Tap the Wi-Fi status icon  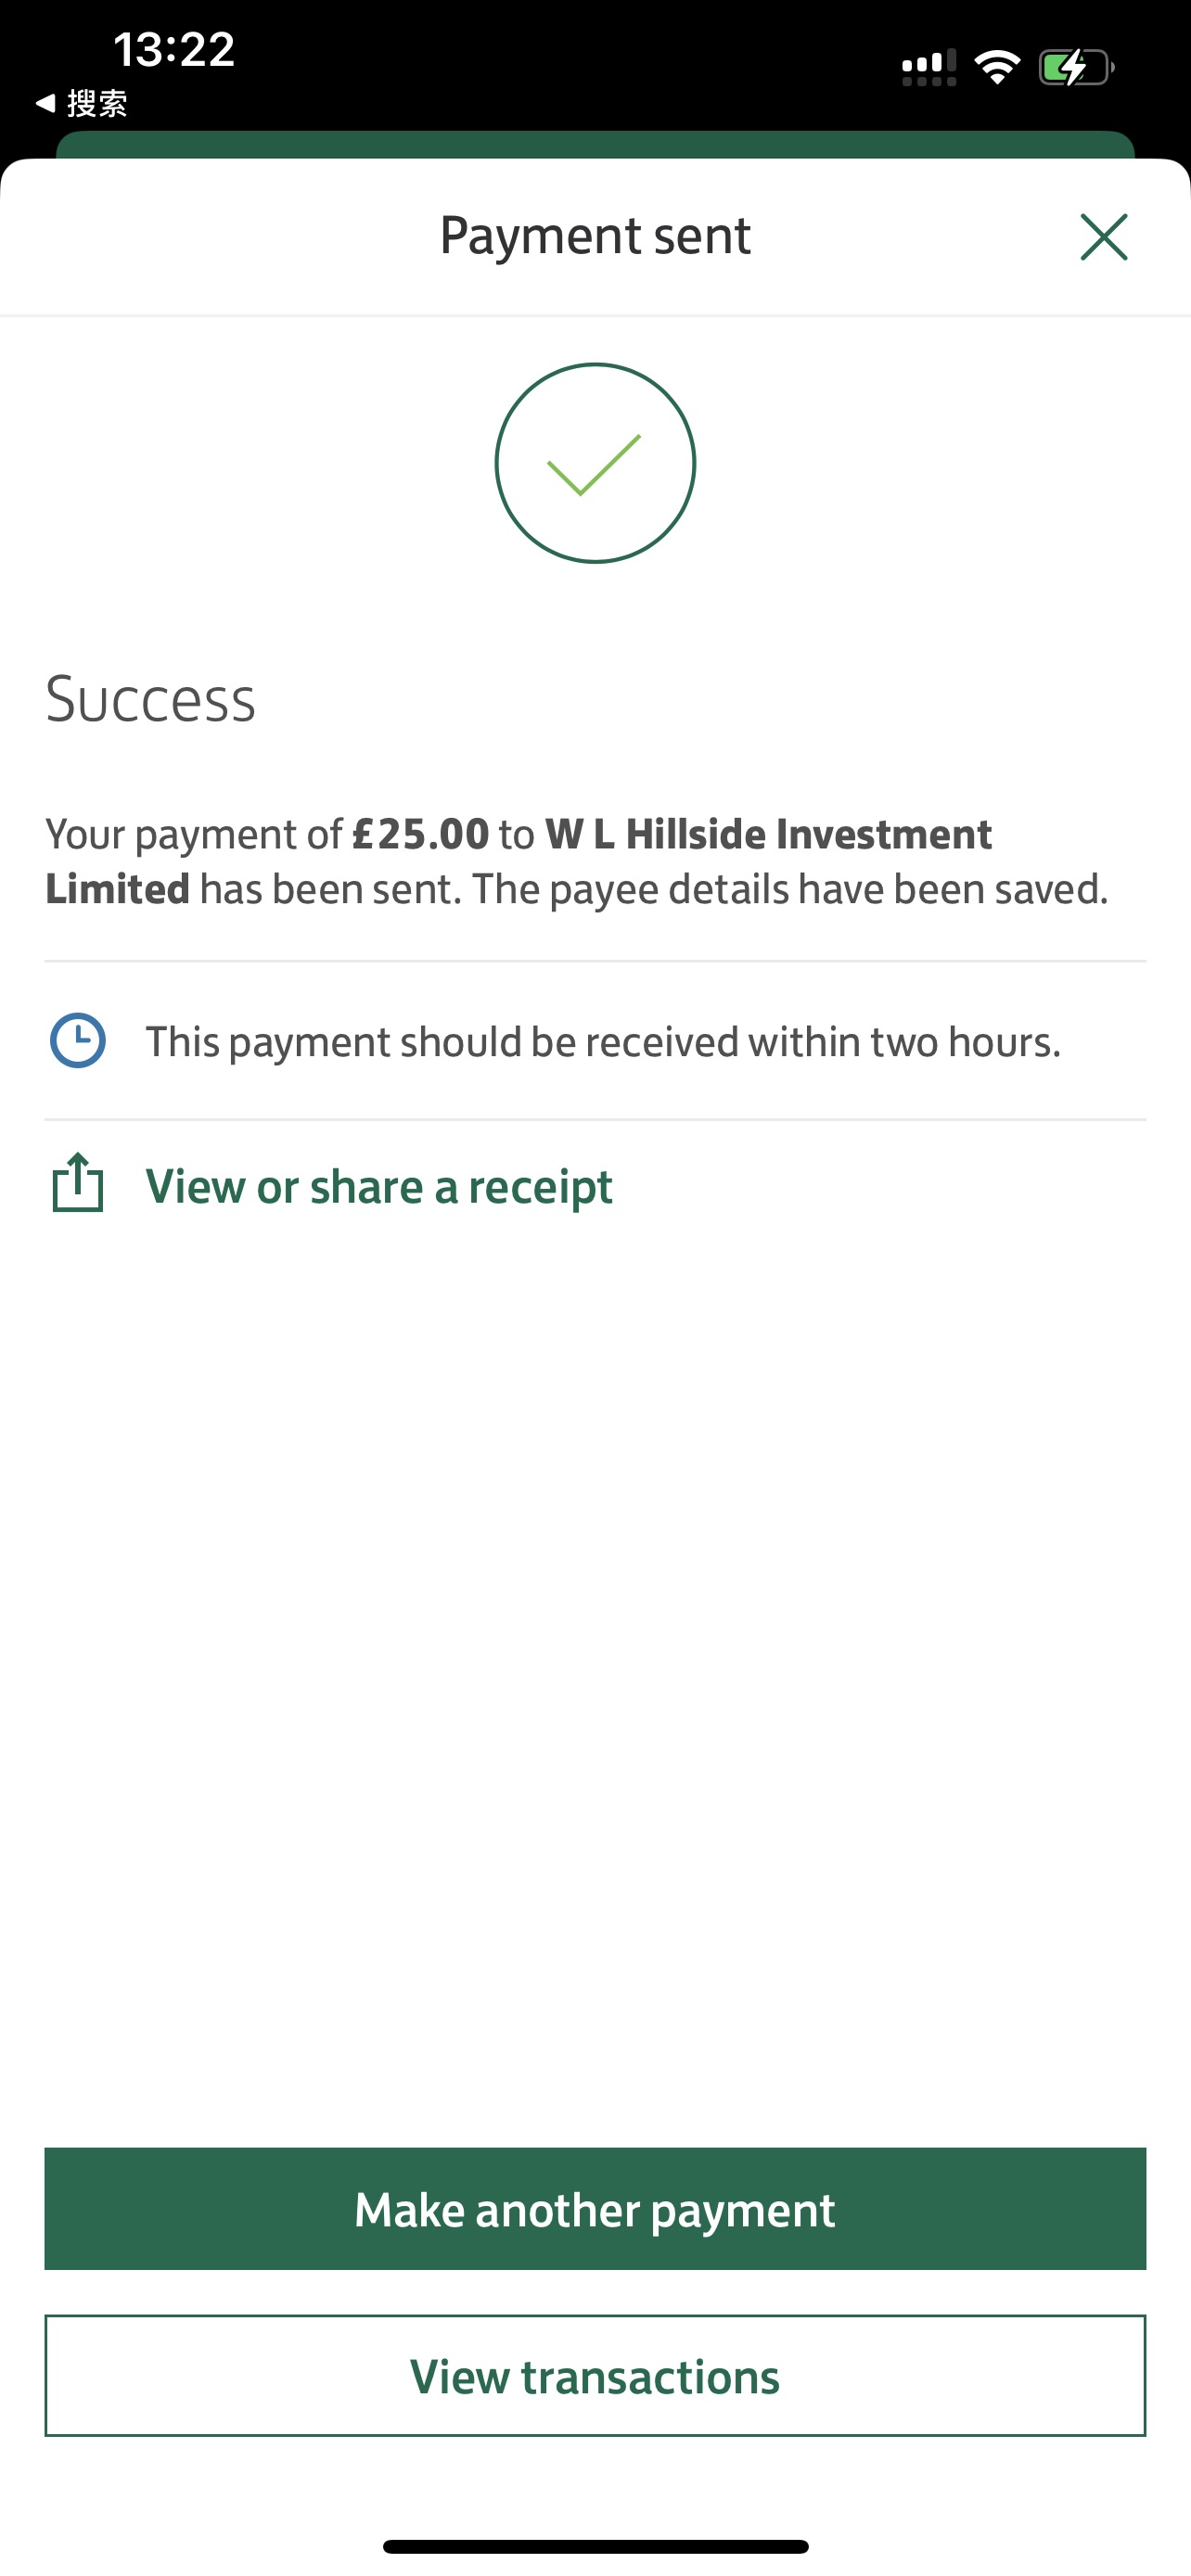pos(997,67)
